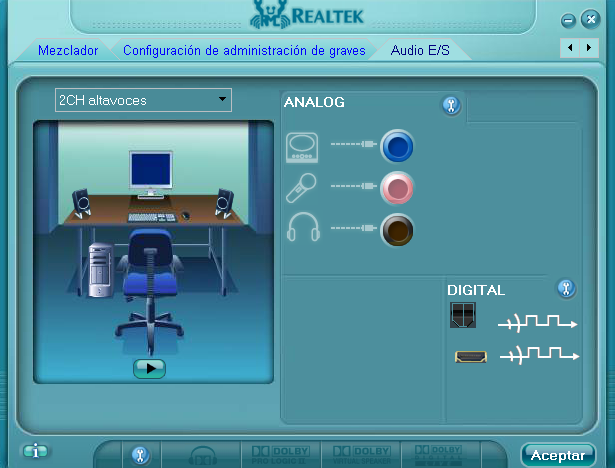The width and height of the screenshot is (615, 468).
Task: Open the Configuración de administración de graves tab
Action: point(245,50)
